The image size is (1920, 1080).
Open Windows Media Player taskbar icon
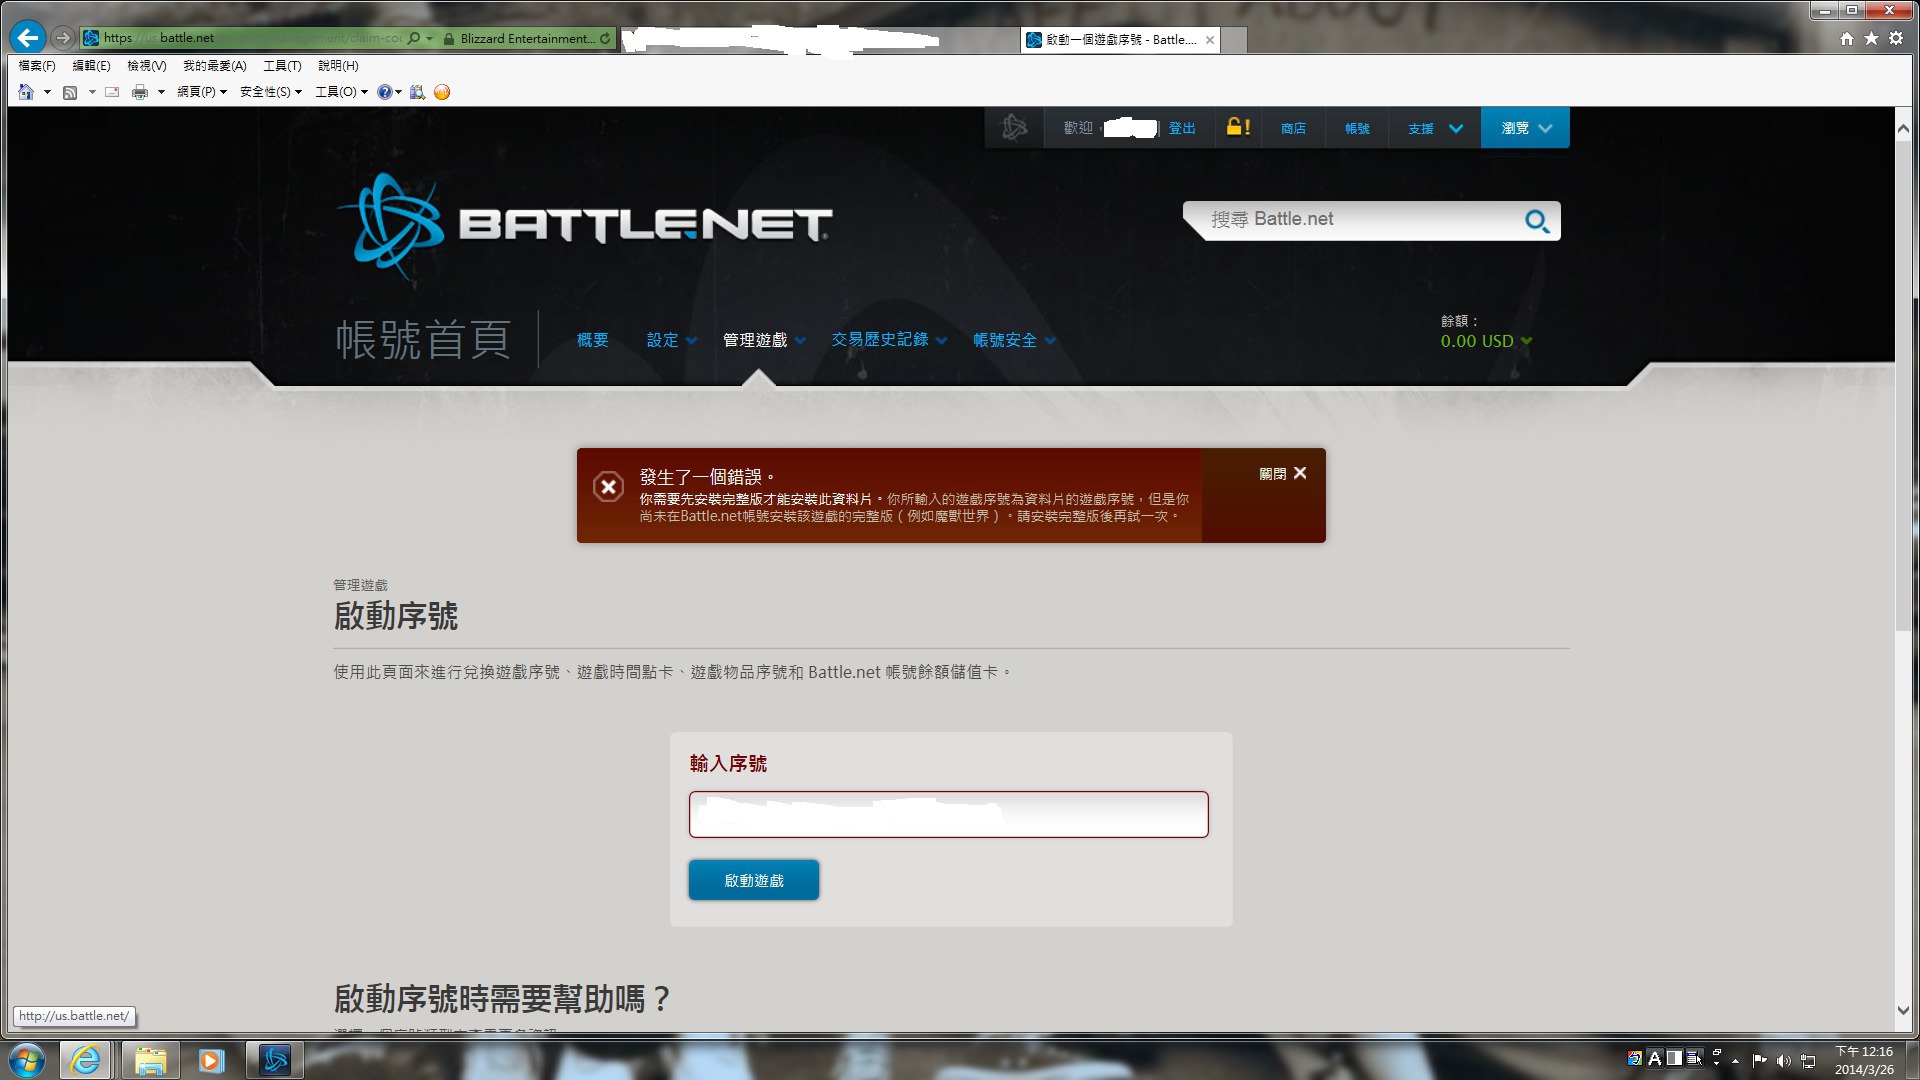[211, 1060]
